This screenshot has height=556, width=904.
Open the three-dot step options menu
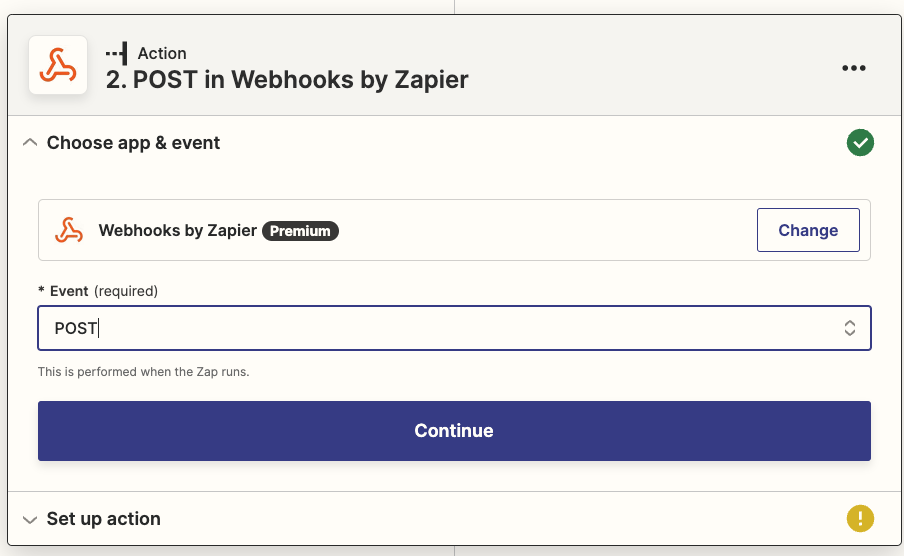pos(853,68)
